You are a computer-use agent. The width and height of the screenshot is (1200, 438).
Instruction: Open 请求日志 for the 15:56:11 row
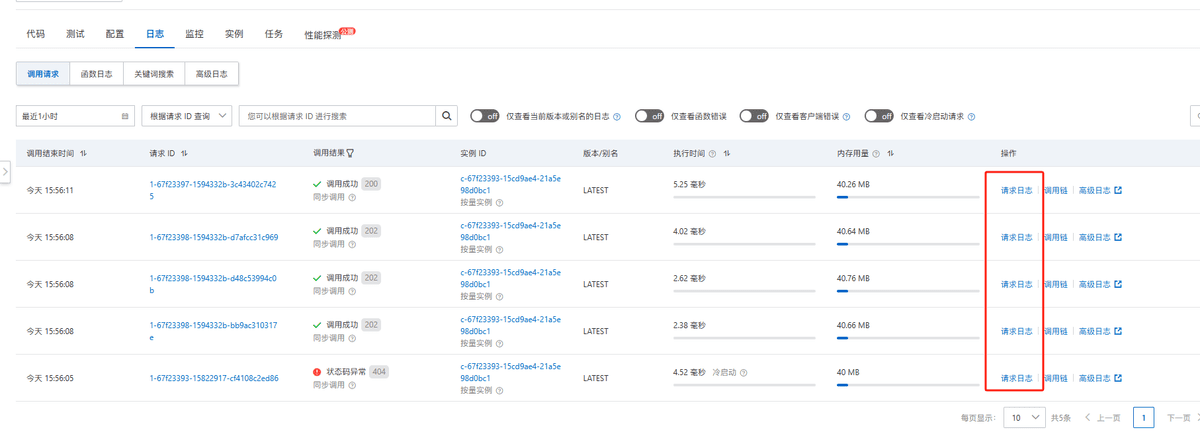[1017, 190]
